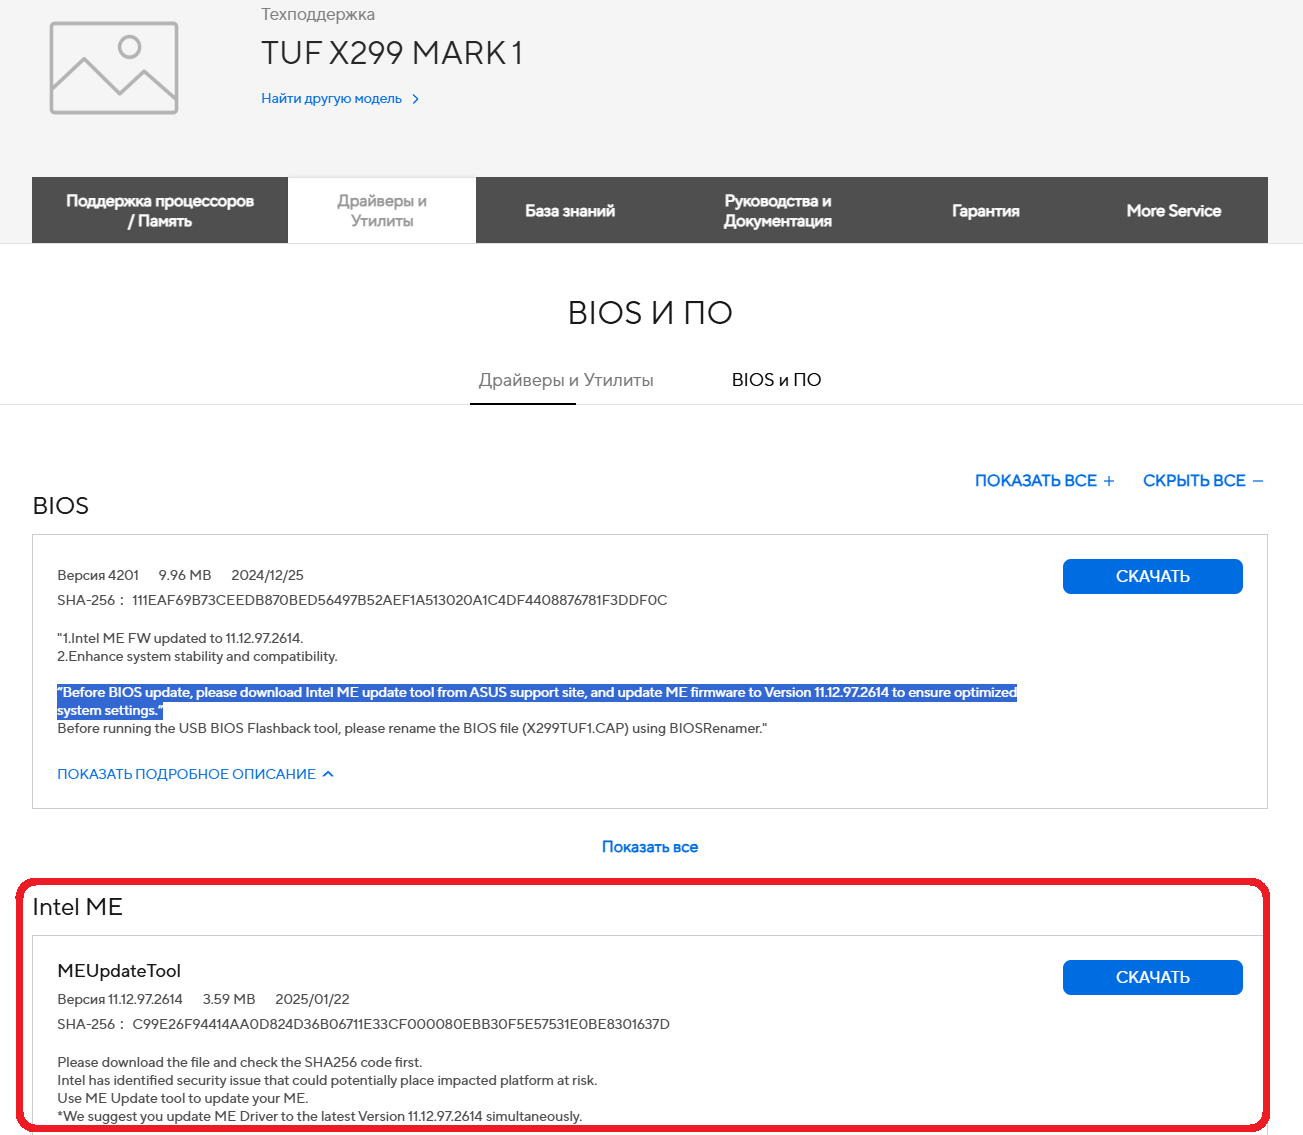Click the 'Версия 11.12.97.2614' text
This screenshot has width=1303, height=1135.
120,999
